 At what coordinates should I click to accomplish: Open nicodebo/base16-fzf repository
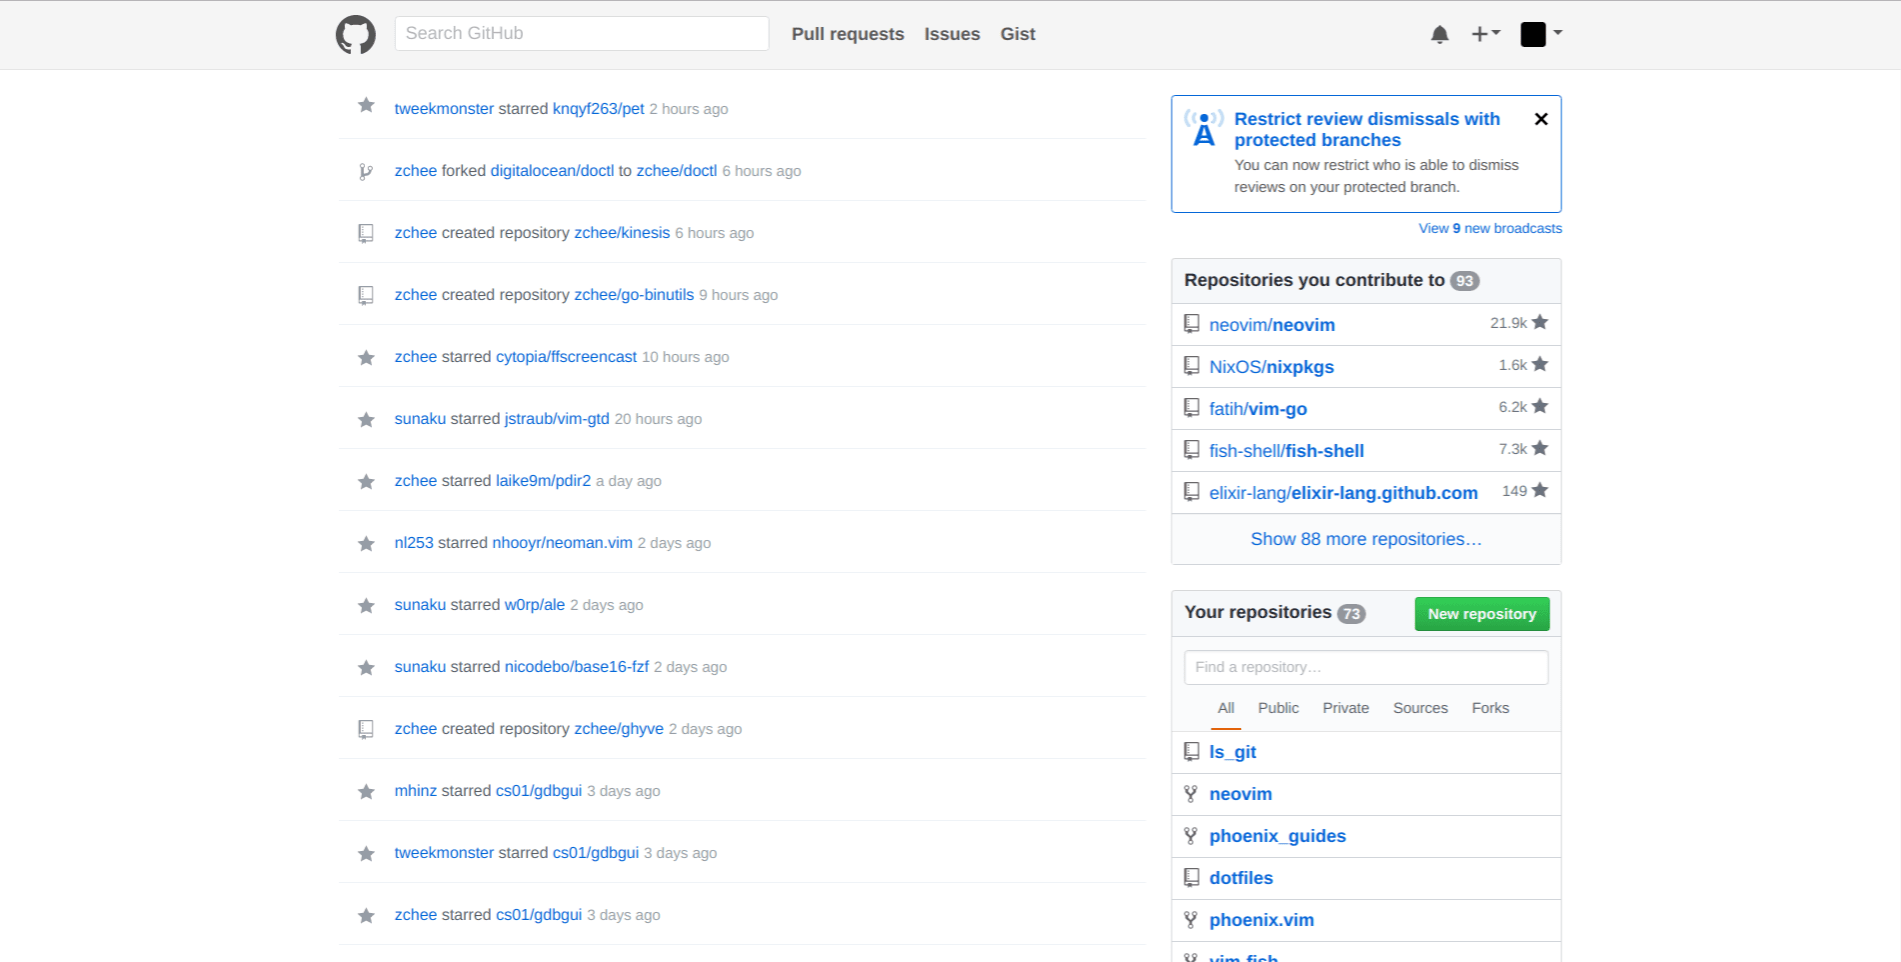(x=576, y=667)
